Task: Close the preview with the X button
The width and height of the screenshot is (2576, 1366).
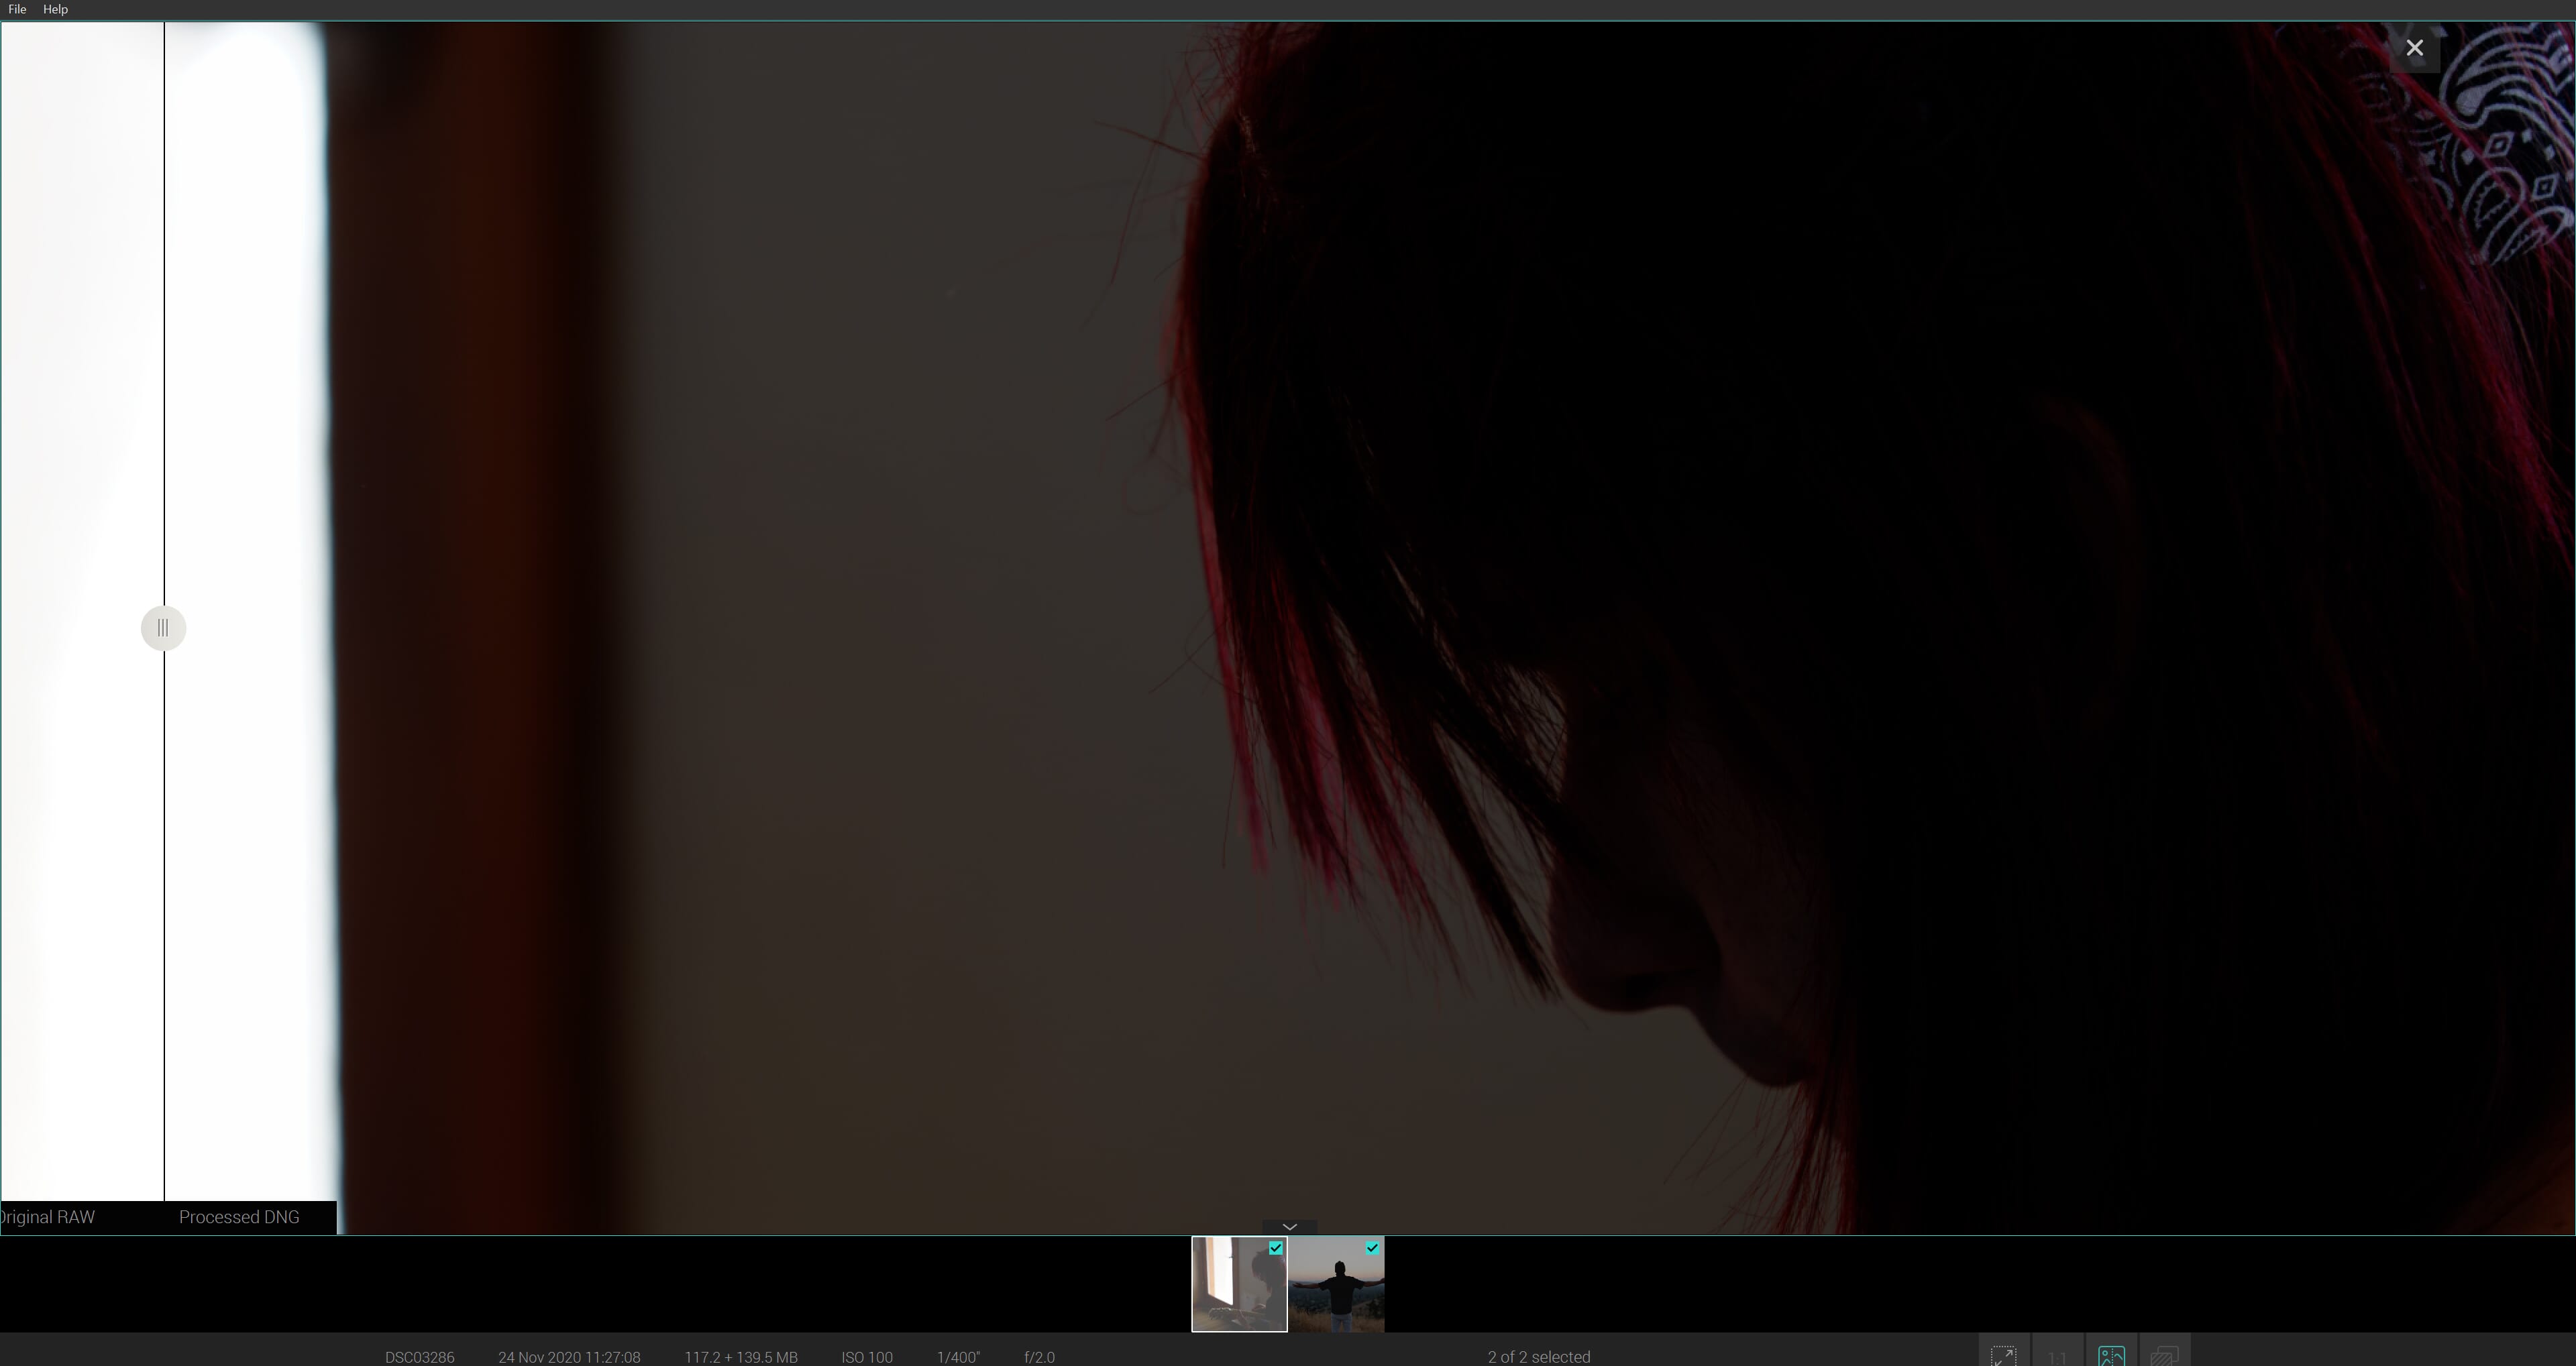Action: point(2414,48)
